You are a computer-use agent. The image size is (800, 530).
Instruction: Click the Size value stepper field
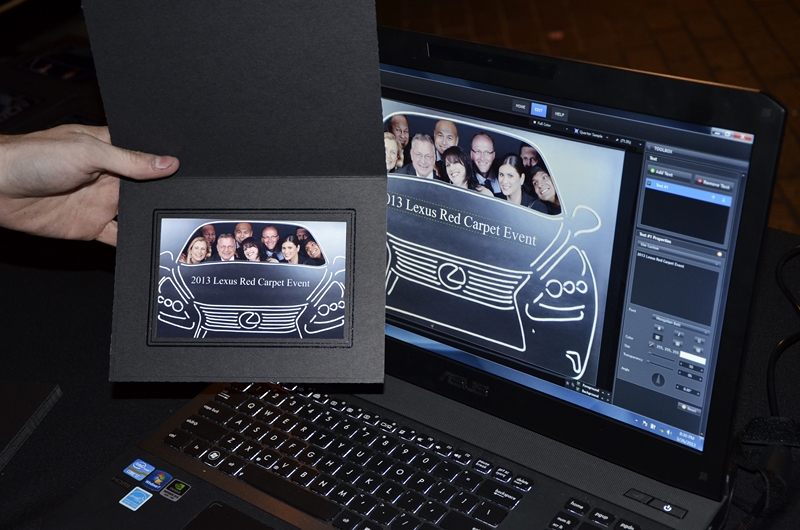coord(691,367)
